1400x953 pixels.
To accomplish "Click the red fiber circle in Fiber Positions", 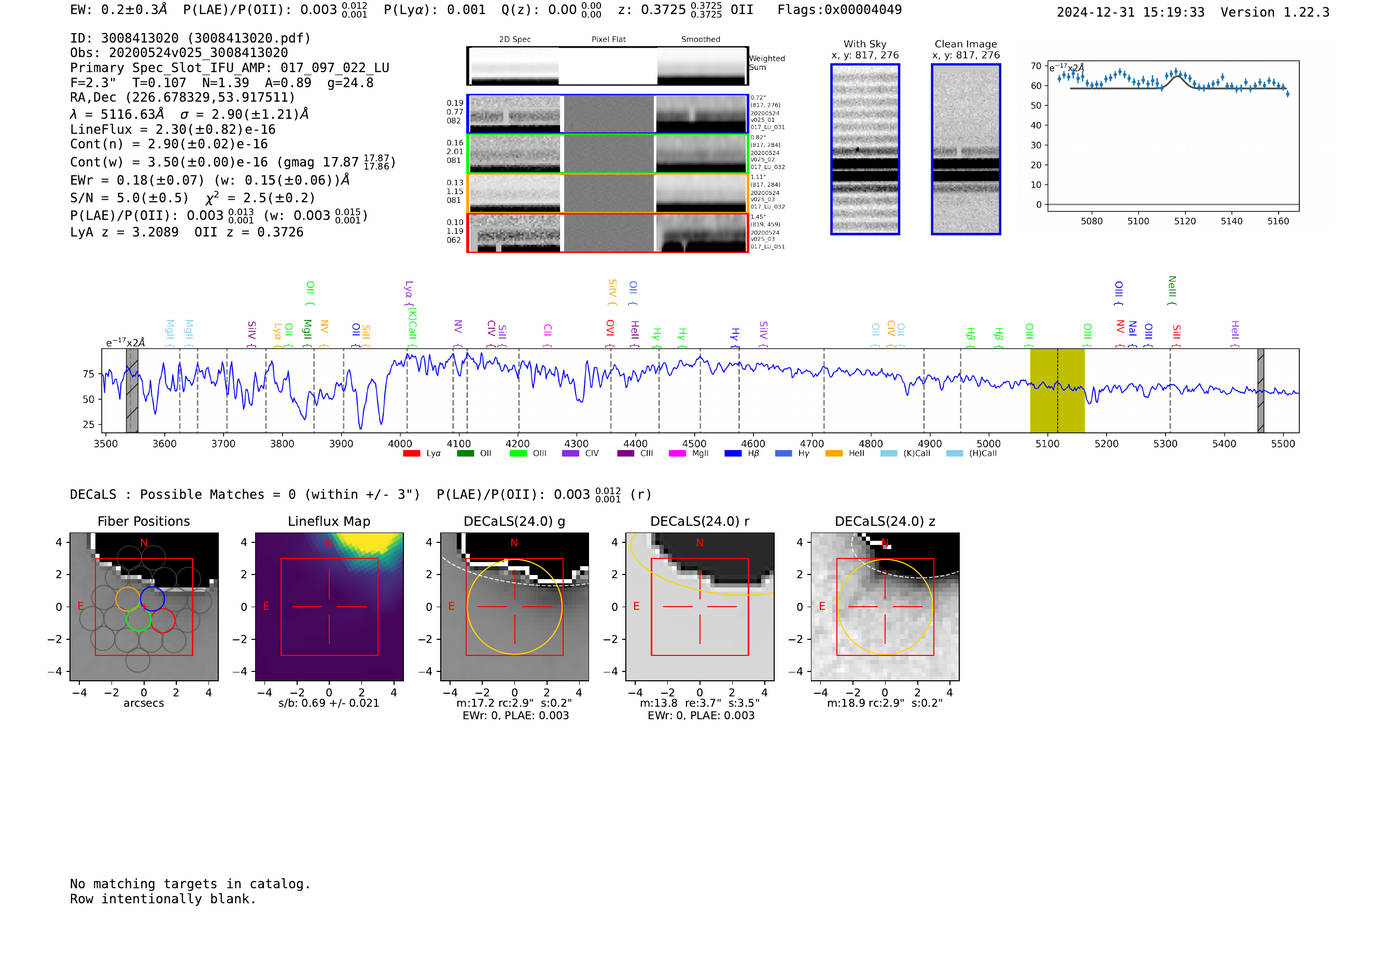I will (x=163, y=620).
